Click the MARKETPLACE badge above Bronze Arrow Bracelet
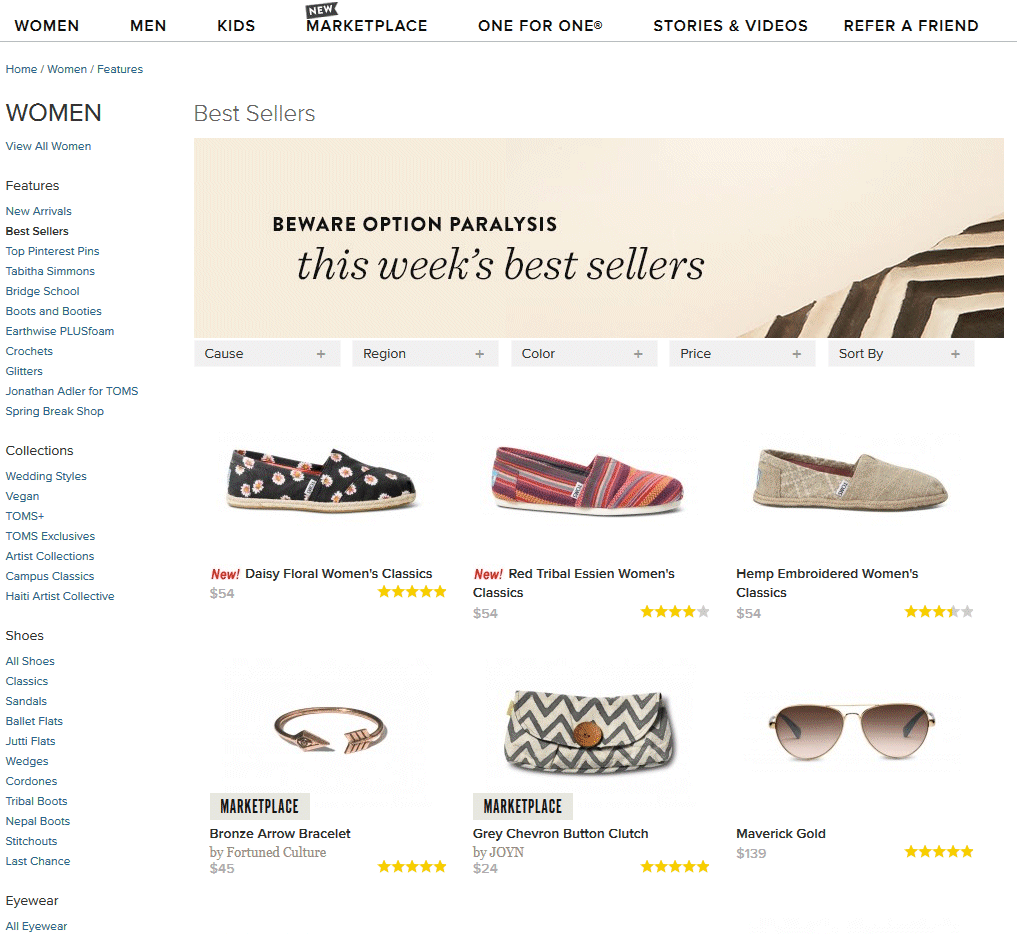 (x=260, y=806)
